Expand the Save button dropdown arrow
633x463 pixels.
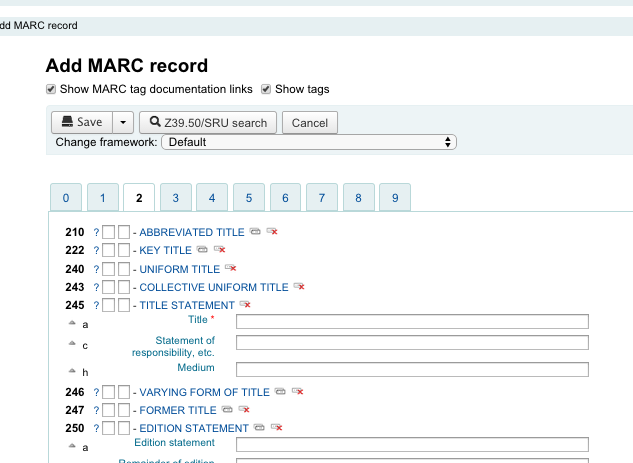[x=122, y=122]
